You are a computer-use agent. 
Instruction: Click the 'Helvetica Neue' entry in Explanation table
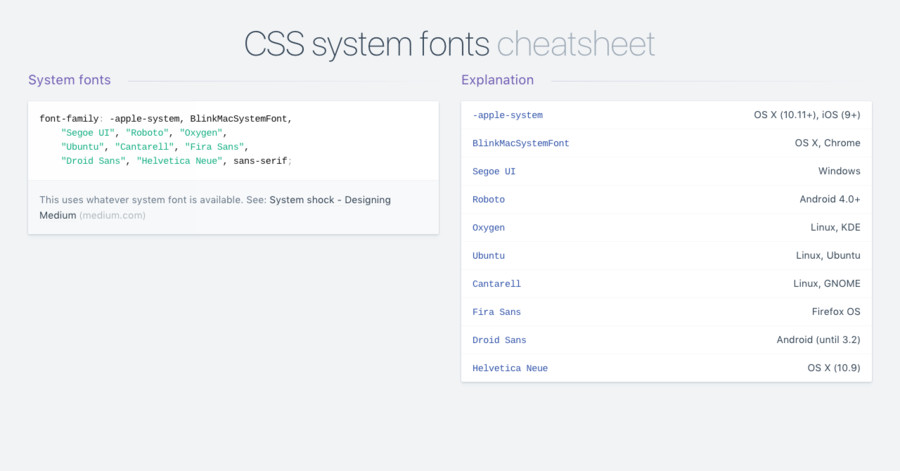(510, 368)
